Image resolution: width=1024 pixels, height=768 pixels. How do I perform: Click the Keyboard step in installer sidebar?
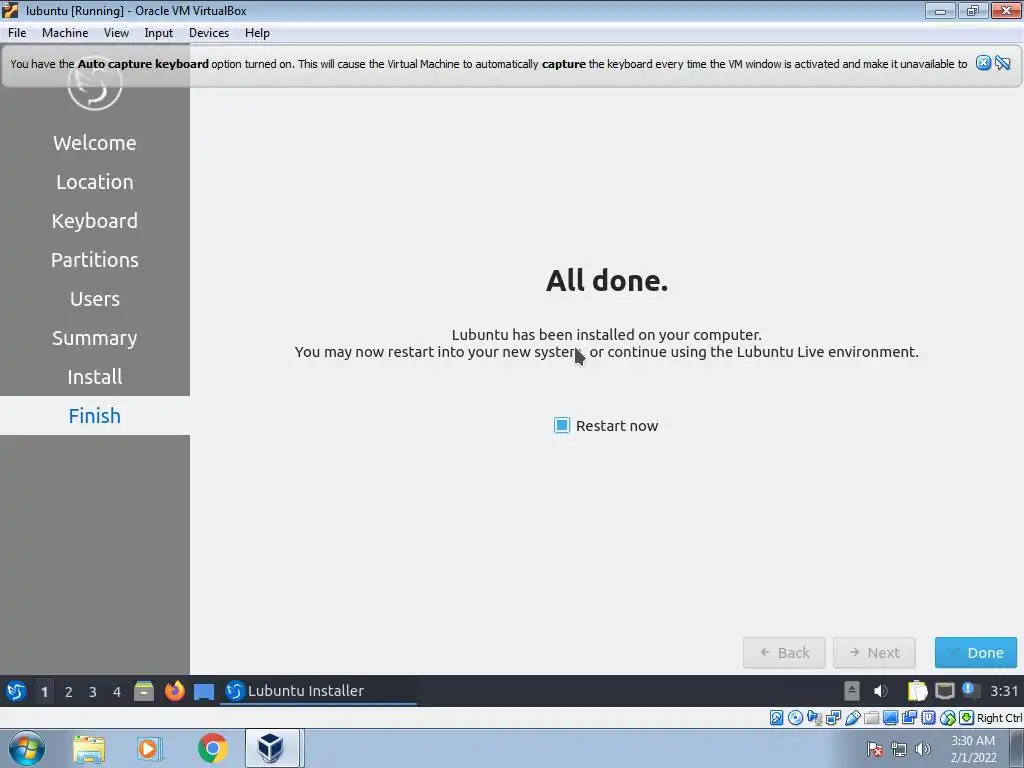tap(95, 221)
